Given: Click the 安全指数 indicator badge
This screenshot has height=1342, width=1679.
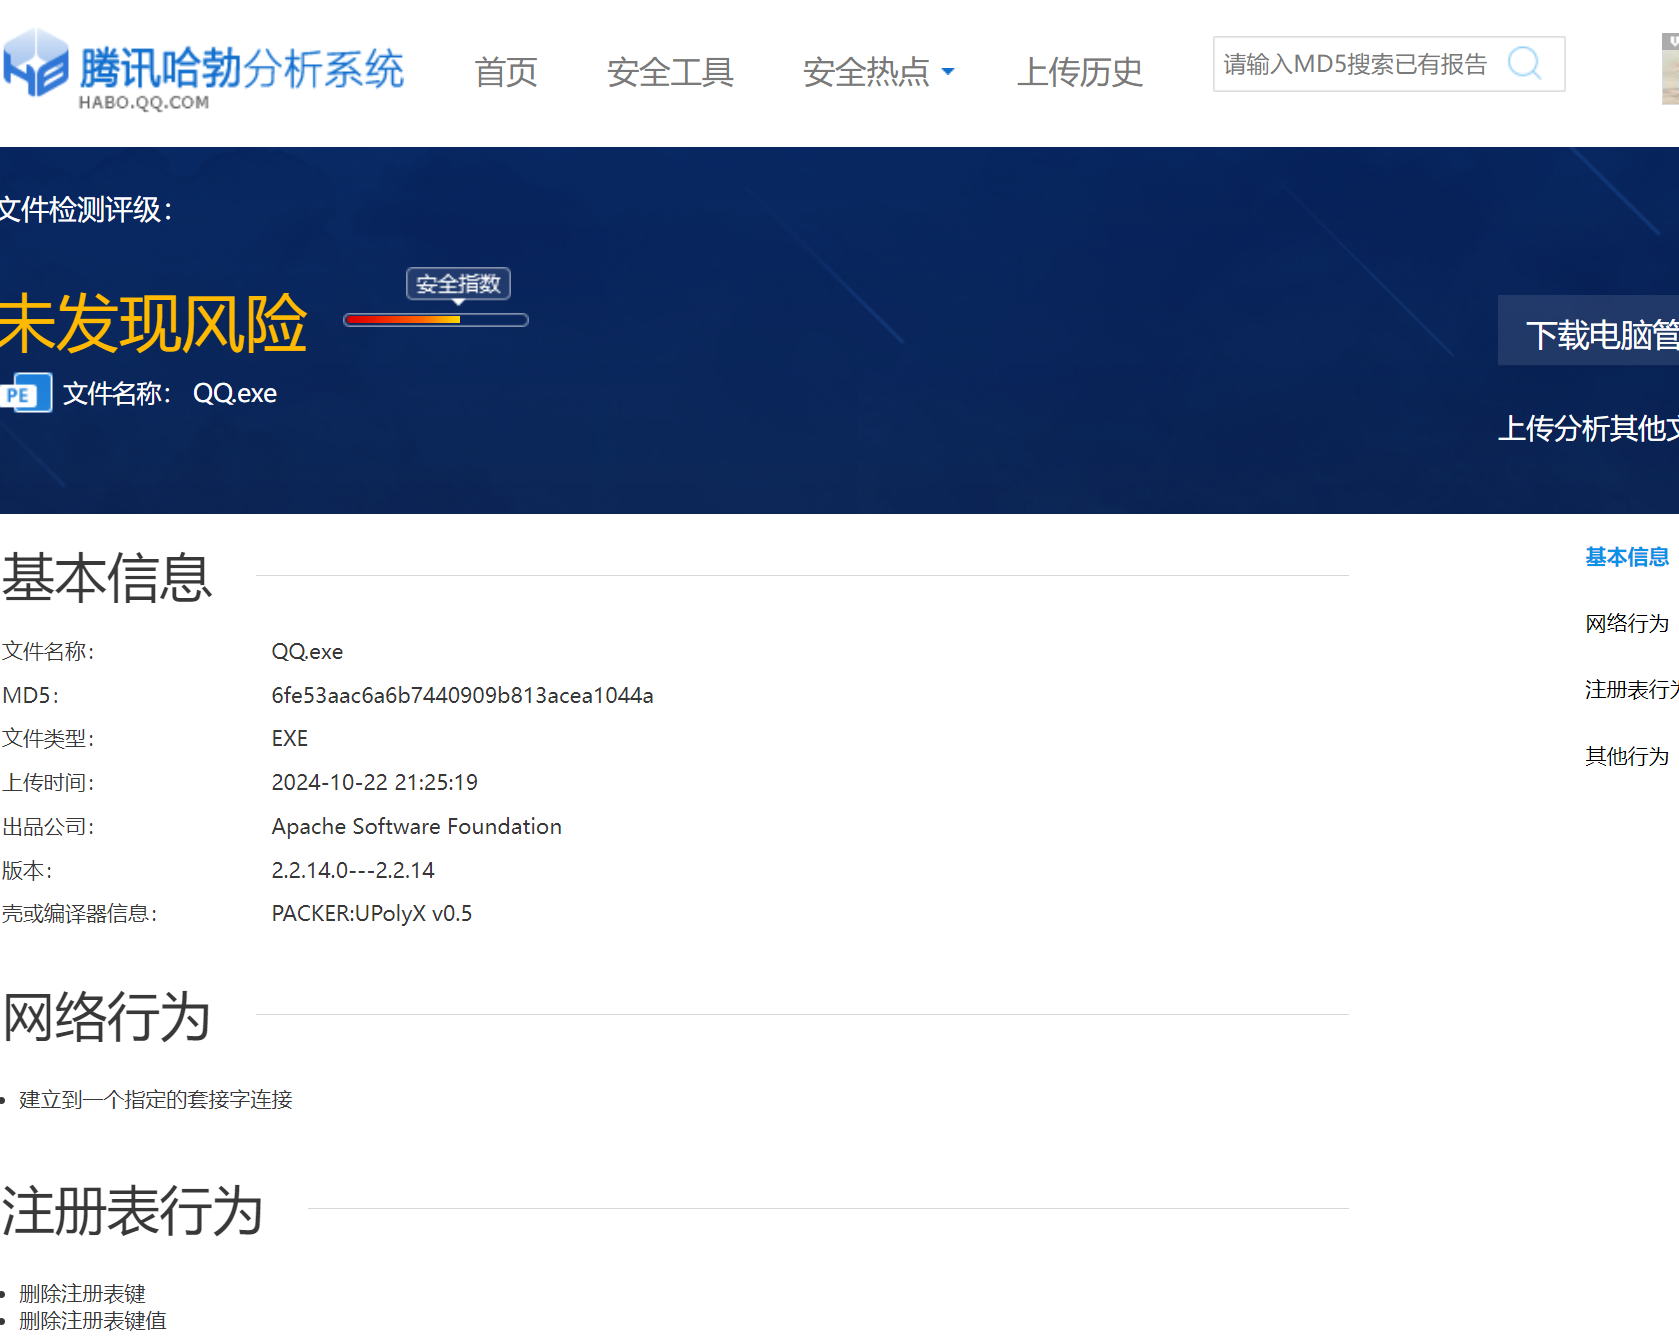Looking at the screenshot, I should (x=458, y=284).
